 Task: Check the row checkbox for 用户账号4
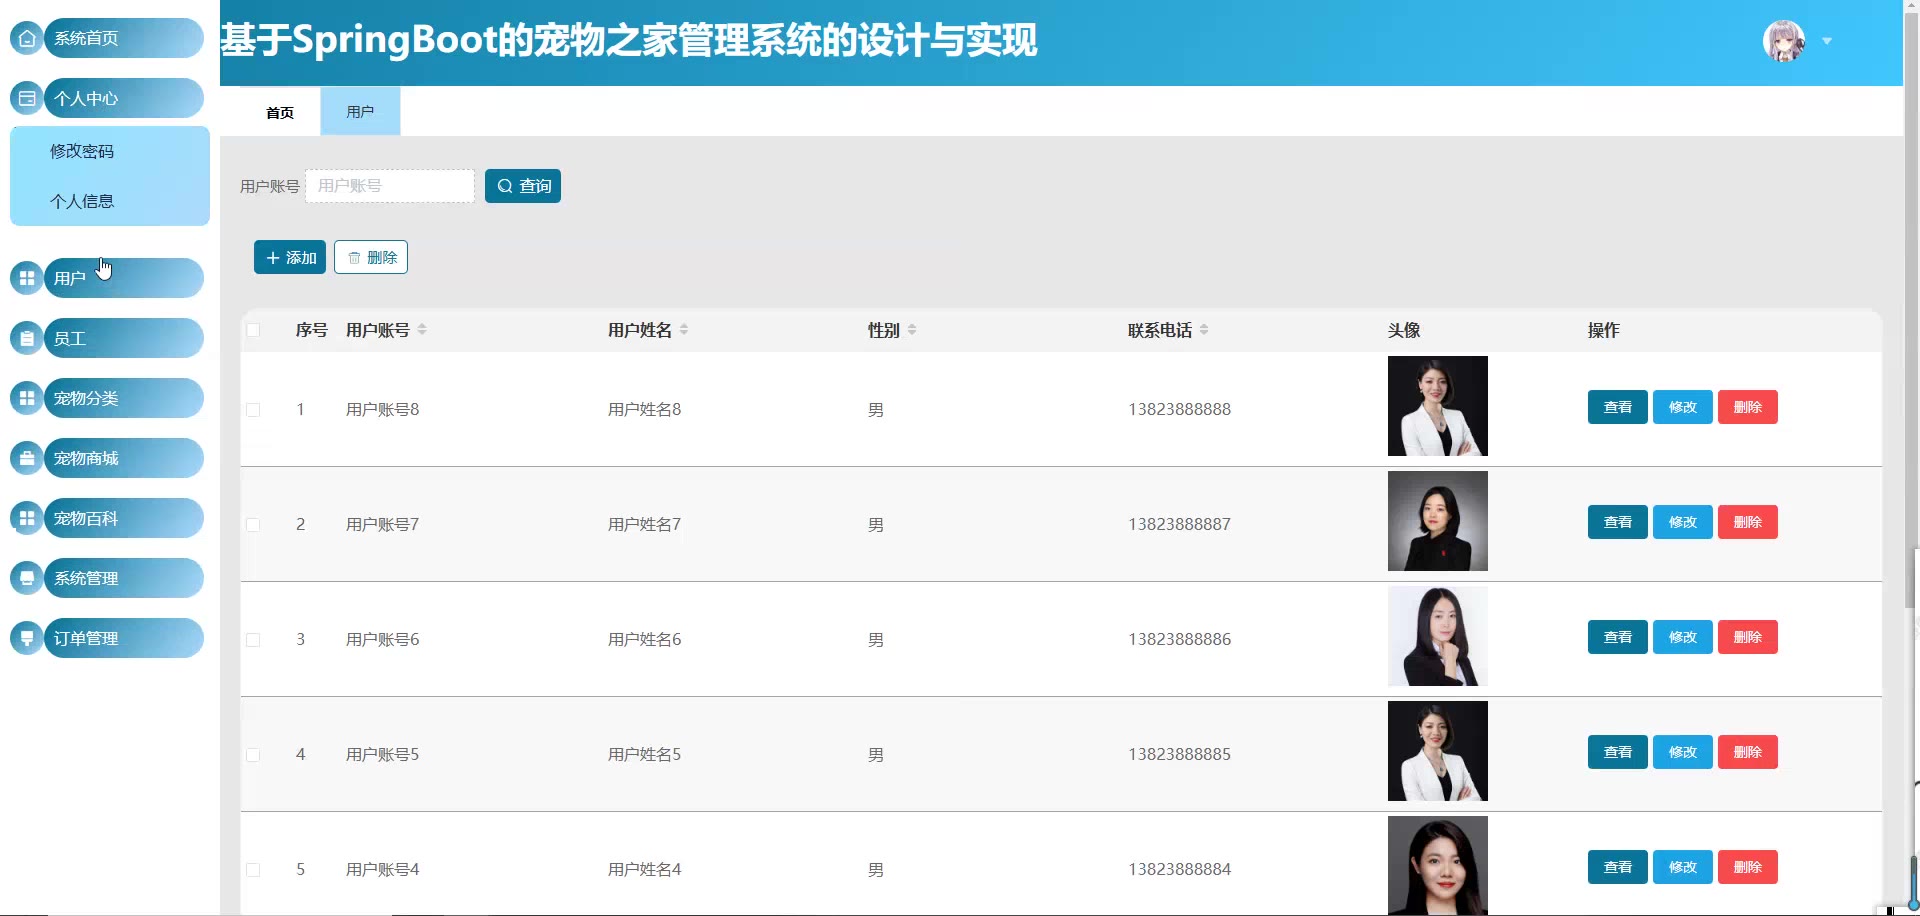[253, 870]
